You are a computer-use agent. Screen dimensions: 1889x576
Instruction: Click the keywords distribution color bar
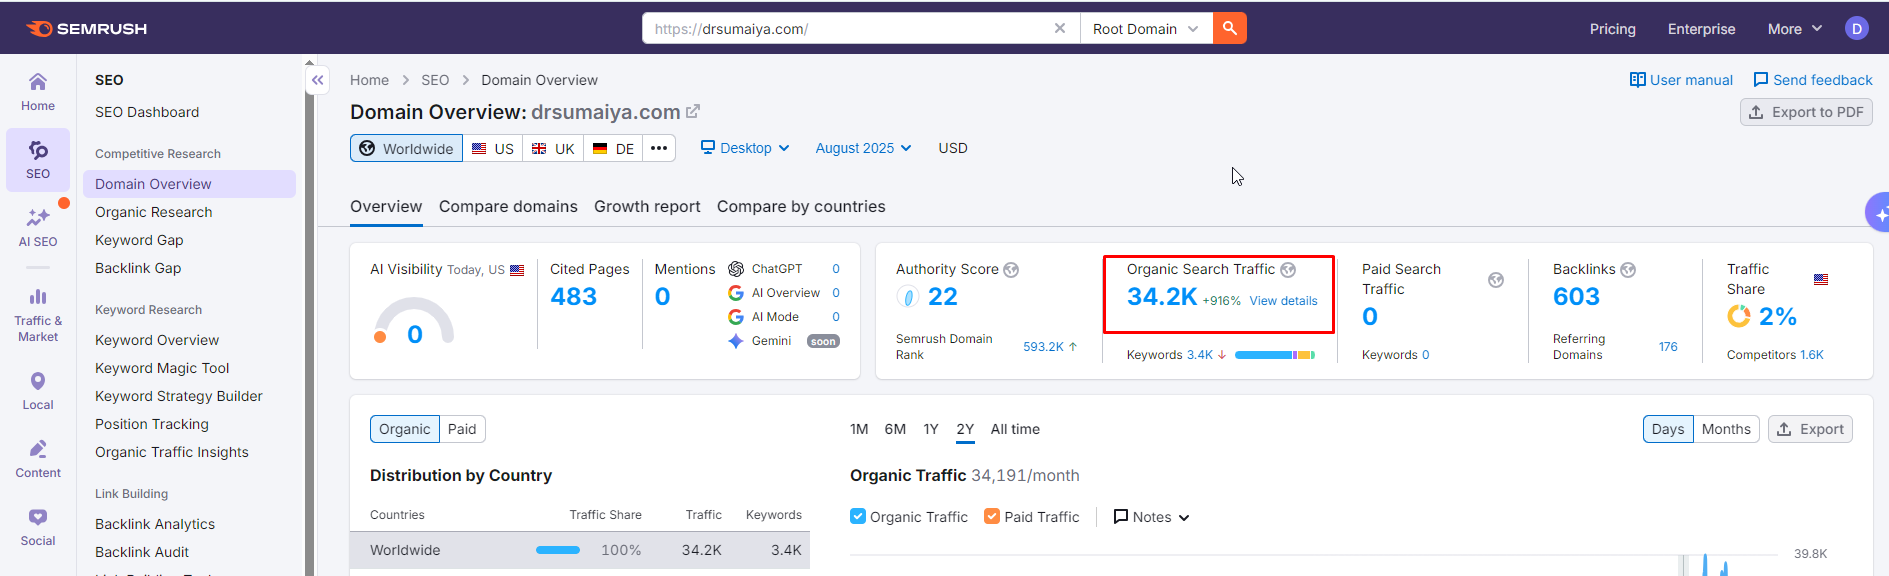click(x=1274, y=355)
